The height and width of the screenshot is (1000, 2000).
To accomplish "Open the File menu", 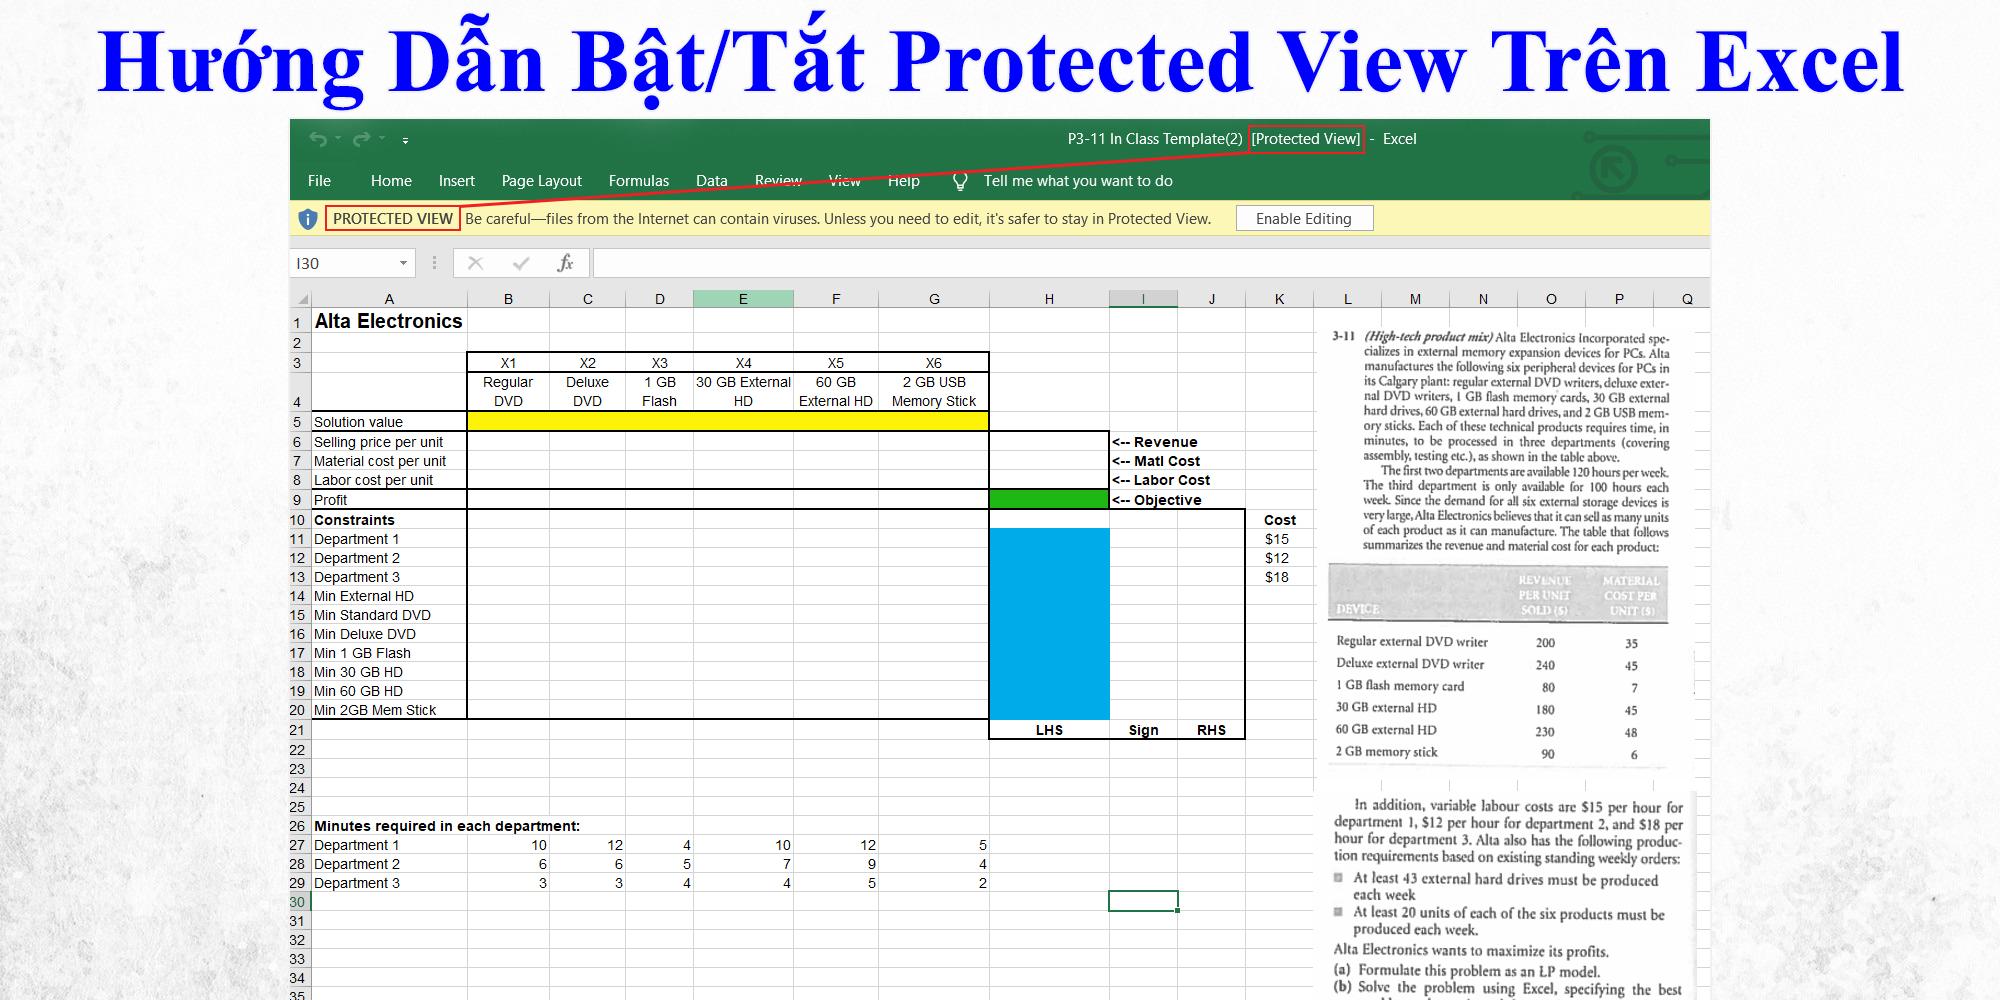I will [x=319, y=181].
